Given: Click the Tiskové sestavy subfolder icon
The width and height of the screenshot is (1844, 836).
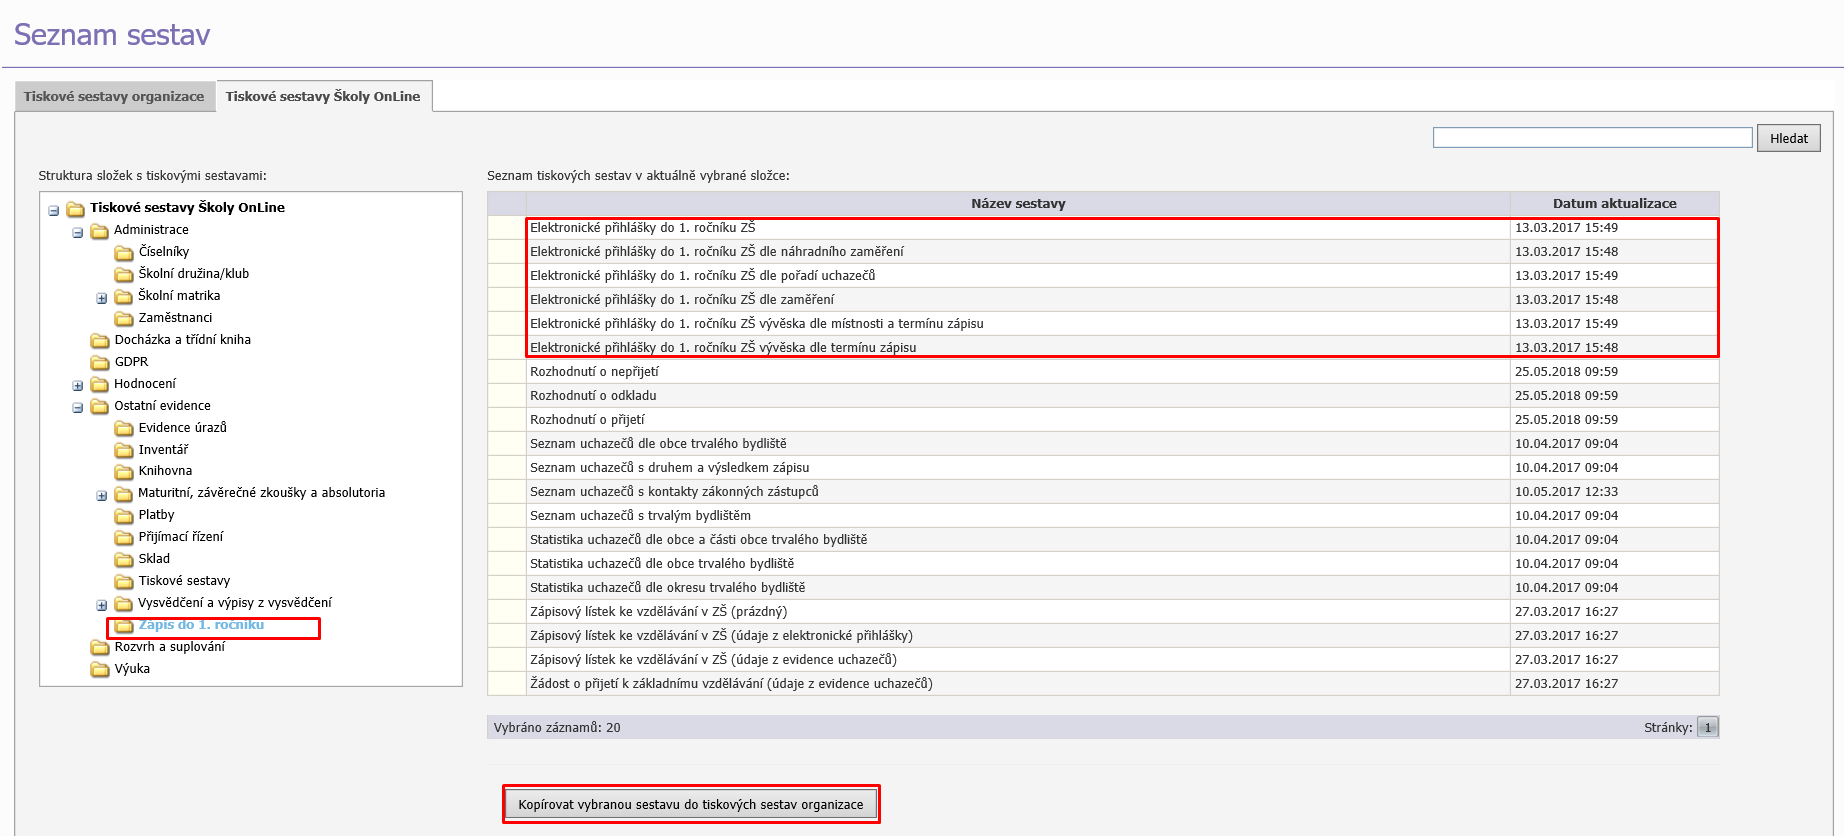Looking at the screenshot, I should point(124,581).
